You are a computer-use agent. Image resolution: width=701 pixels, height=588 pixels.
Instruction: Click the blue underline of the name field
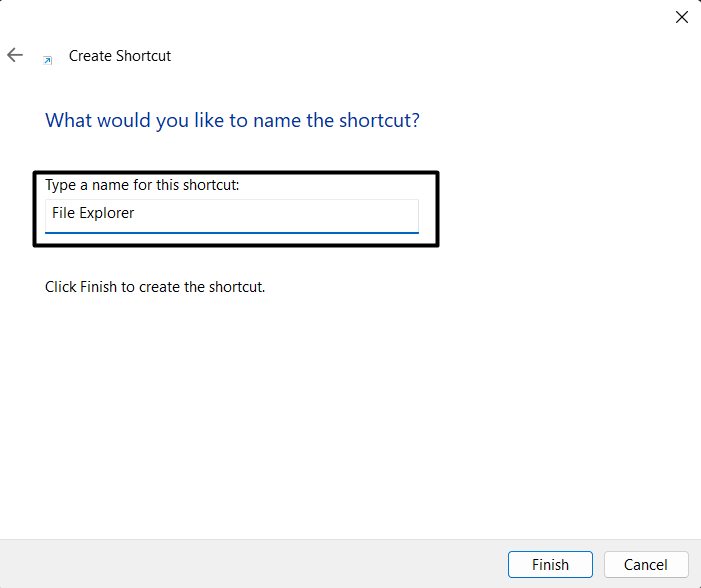tap(232, 232)
